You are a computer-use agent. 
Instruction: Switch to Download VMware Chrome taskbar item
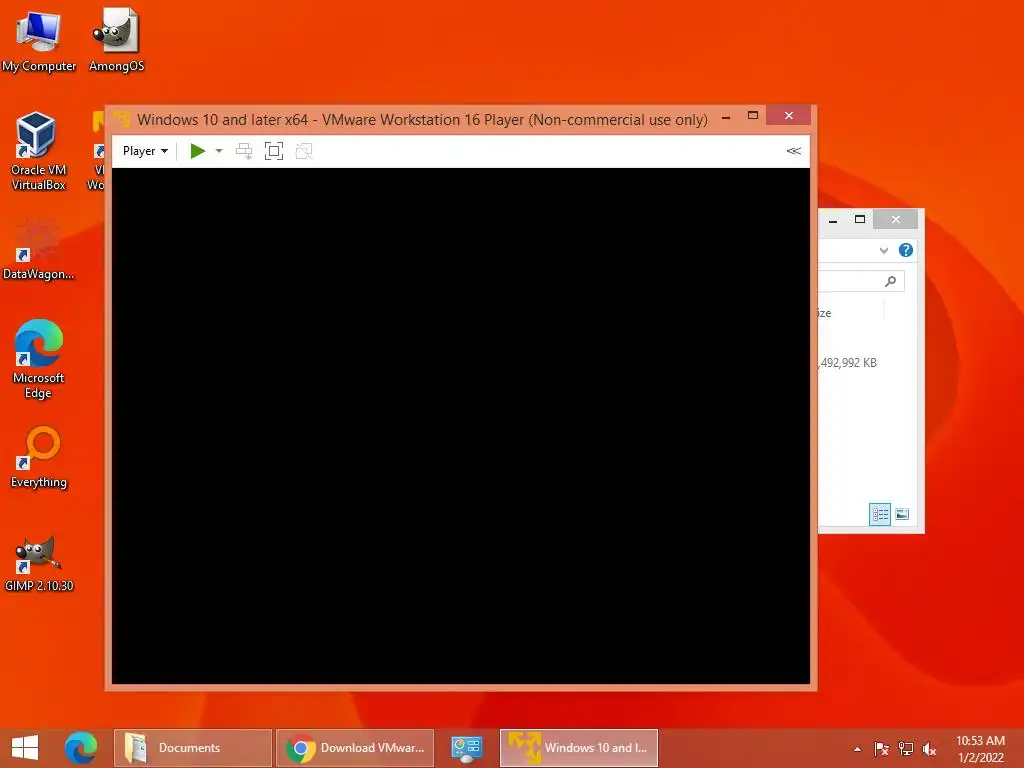[355, 748]
